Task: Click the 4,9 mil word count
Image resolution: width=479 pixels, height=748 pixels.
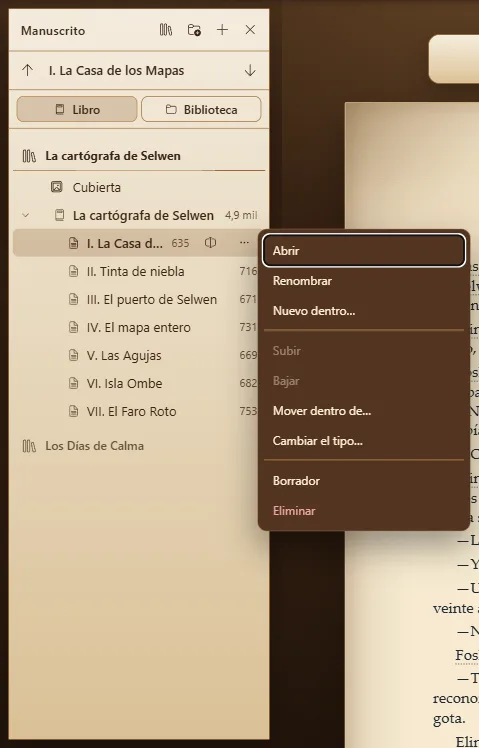Action: tap(241, 216)
